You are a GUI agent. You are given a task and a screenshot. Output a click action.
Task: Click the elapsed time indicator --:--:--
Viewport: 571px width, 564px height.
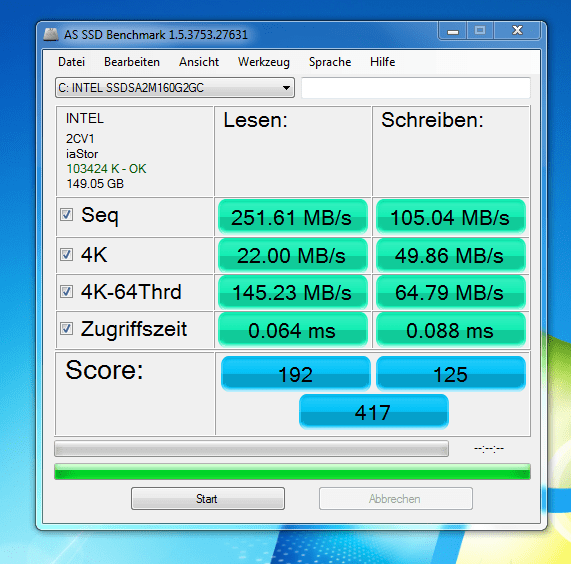[x=489, y=448]
